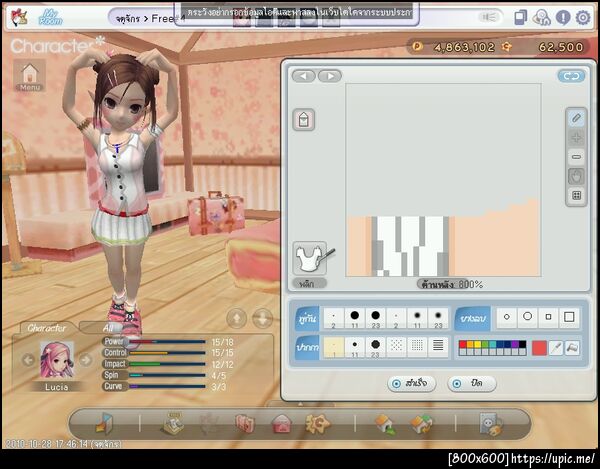Select the pencil drawing tool
Image resolution: width=600 pixels, height=469 pixels.
[576, 118]
